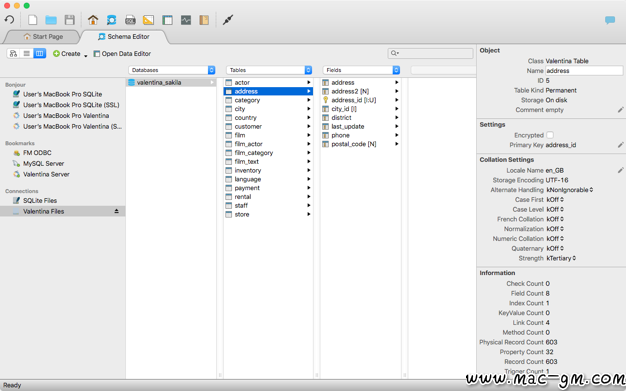Switch to tree view mode
The image size is (626, 391).
click(13, 54)
